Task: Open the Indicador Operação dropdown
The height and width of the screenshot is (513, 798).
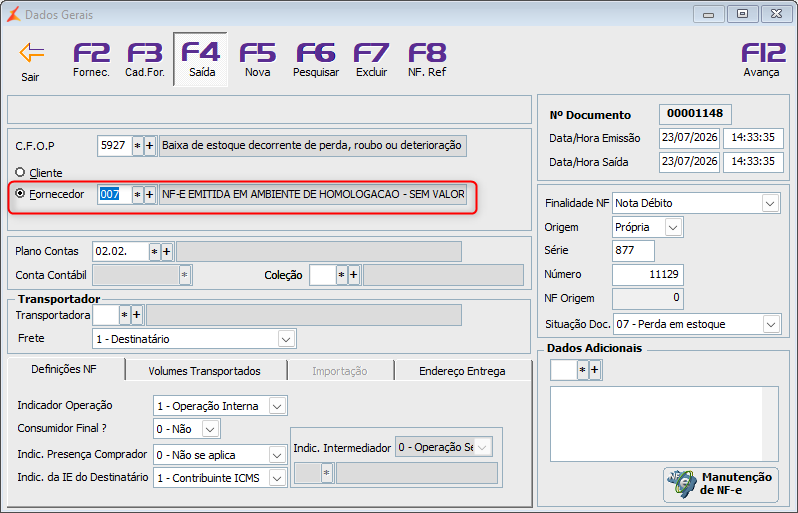Action: [x=277, y=406]
